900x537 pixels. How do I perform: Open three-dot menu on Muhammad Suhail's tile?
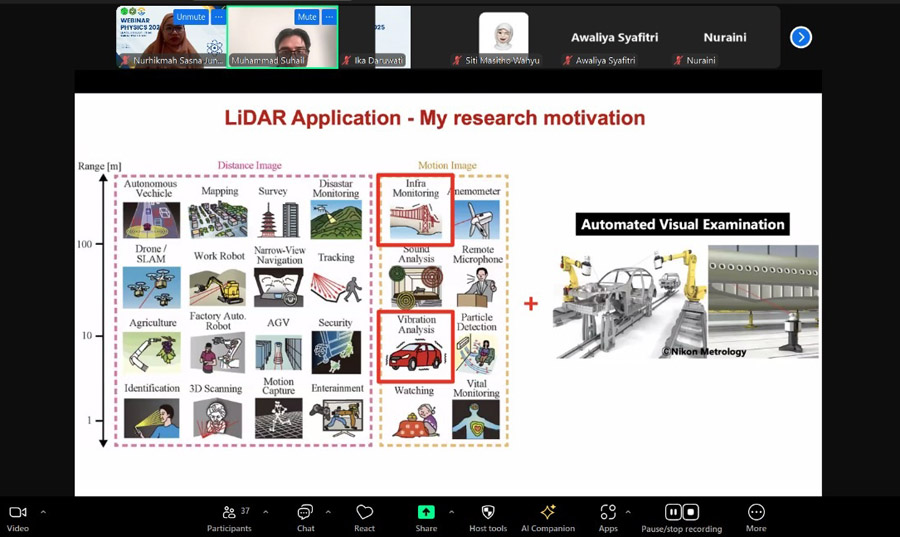[329, 17]
